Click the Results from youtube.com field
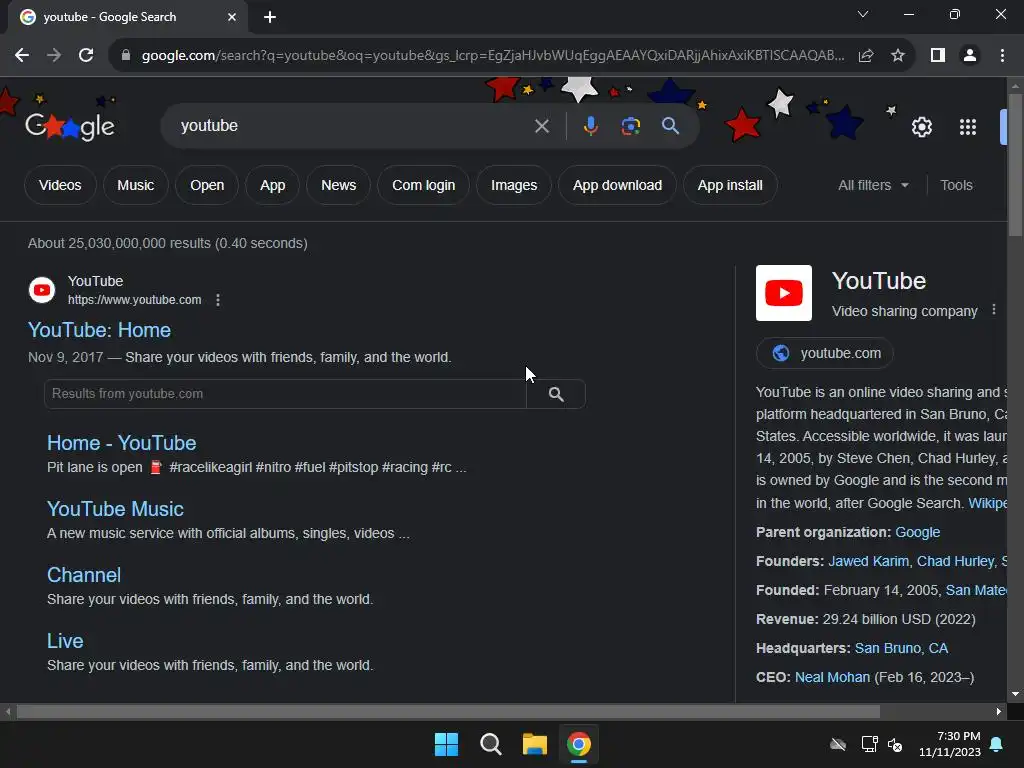 pyautogui.click(x=285, y=394)
